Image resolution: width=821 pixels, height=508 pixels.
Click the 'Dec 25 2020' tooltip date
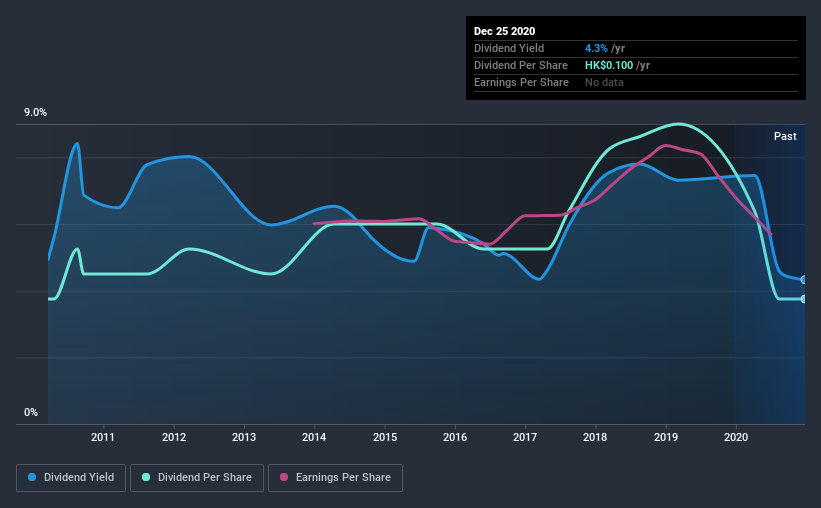point(504,31)
